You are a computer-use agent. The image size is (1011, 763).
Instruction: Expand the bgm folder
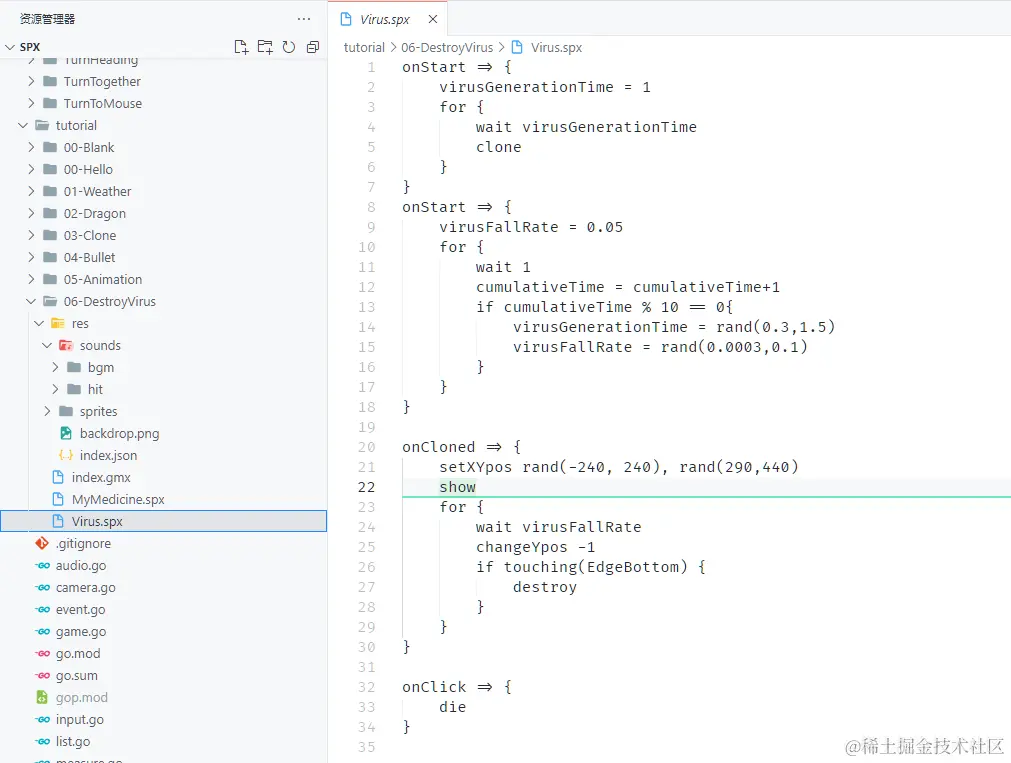pos(55,367)
